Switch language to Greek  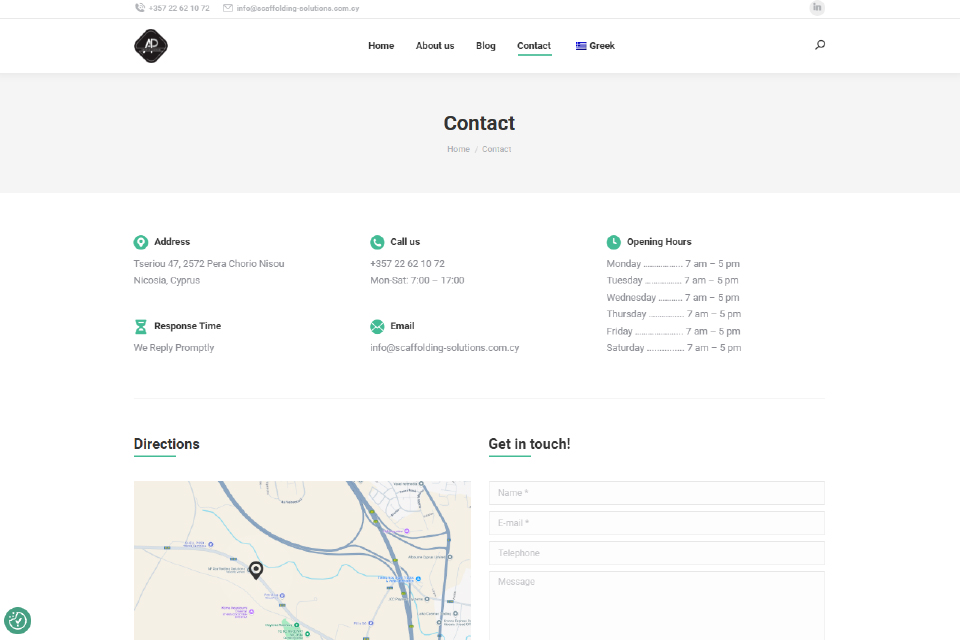[595, 46]
